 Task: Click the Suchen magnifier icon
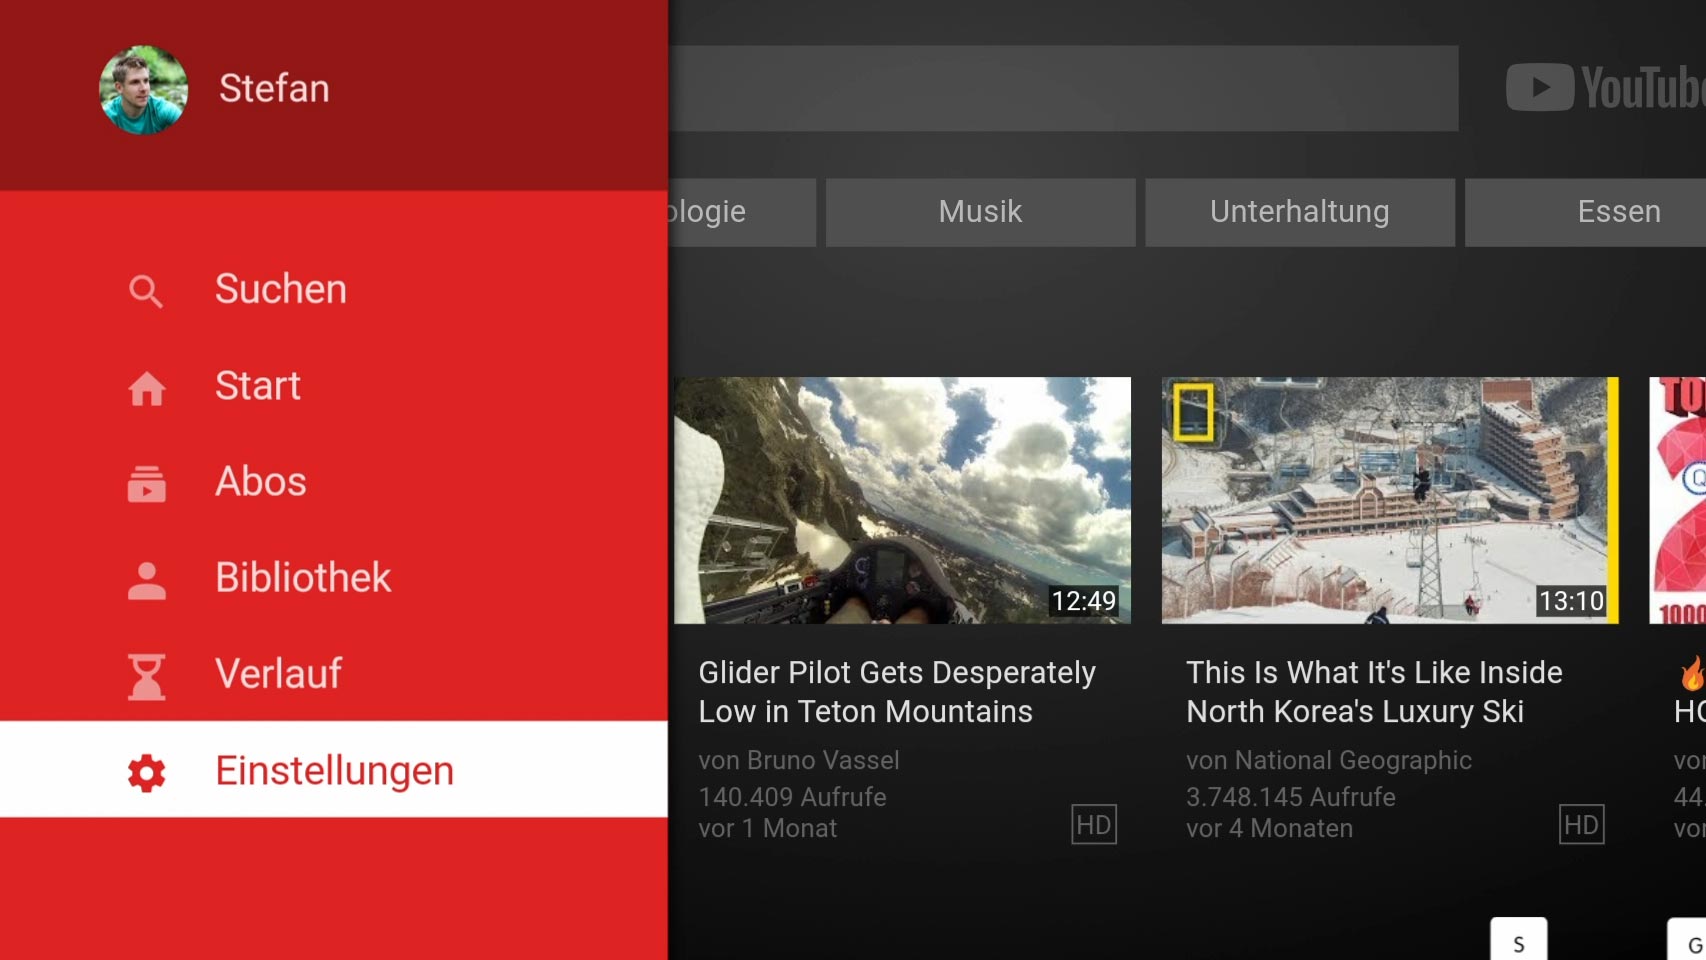pos(146,291)
